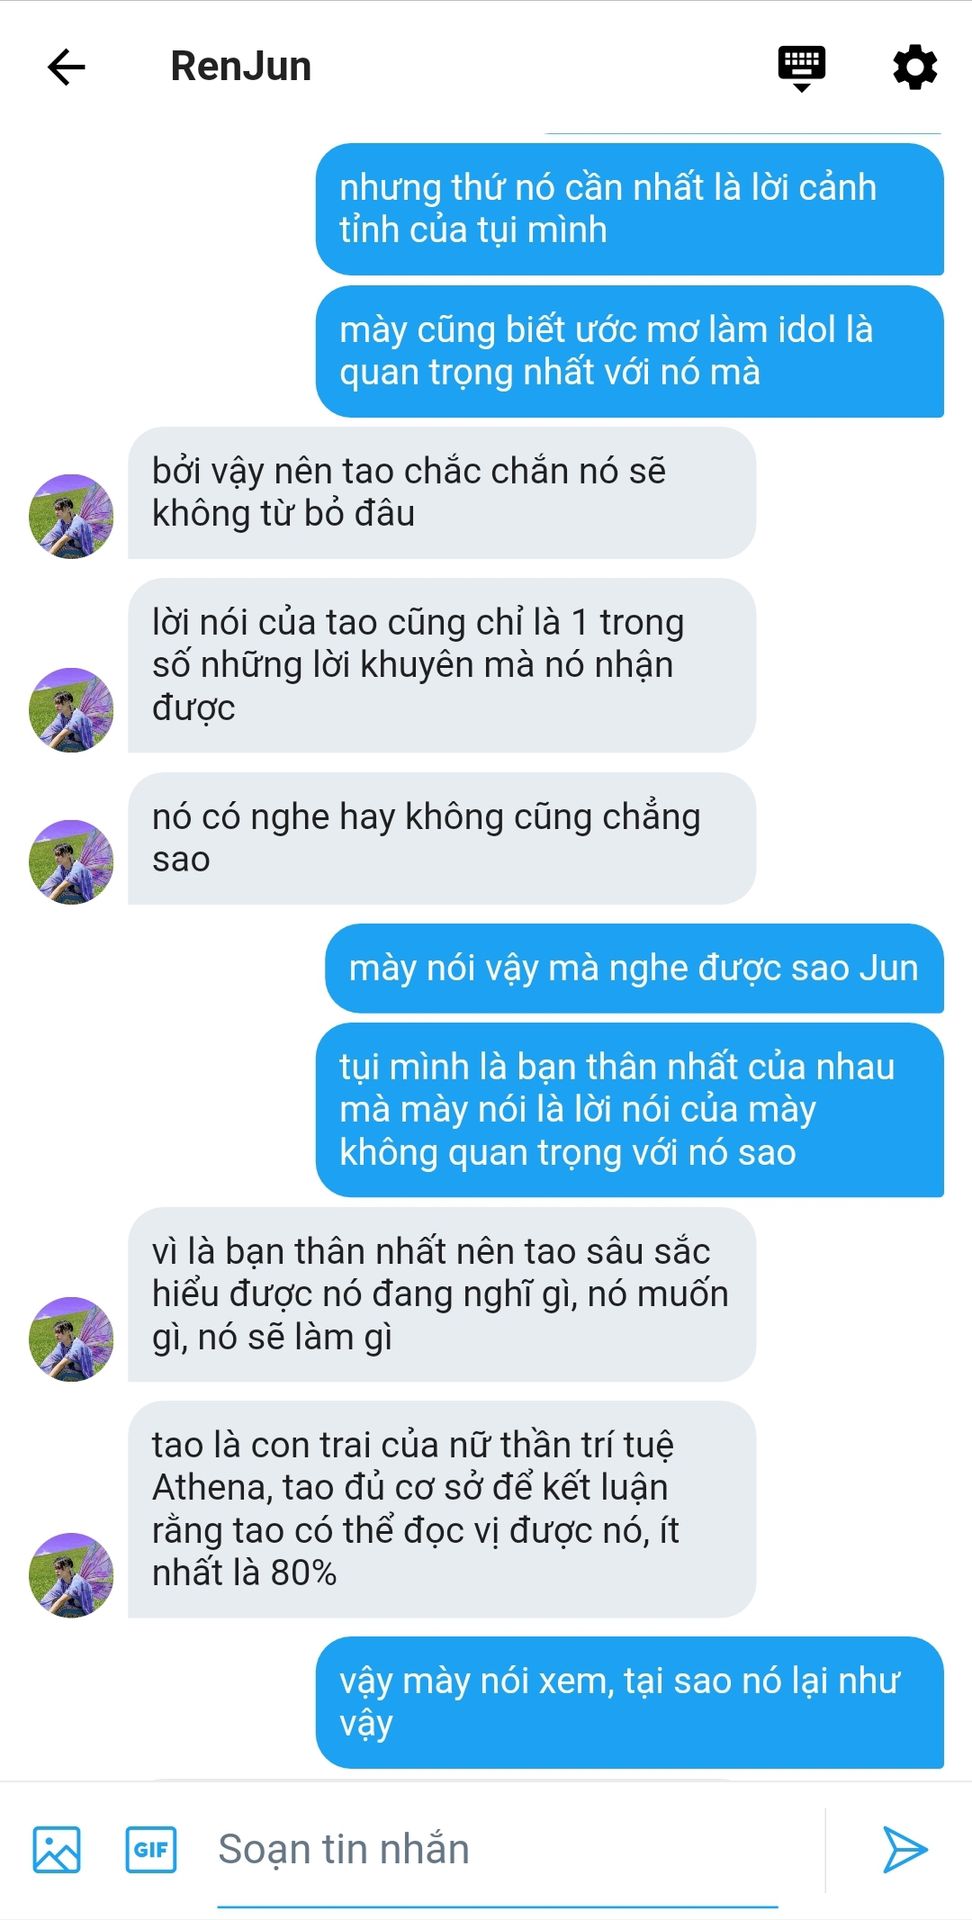The height and width of the screenshot is (1920, 972).
Task: Select the "vậy mày nói xem" message bubble
Action: [x=630, y=1702]
